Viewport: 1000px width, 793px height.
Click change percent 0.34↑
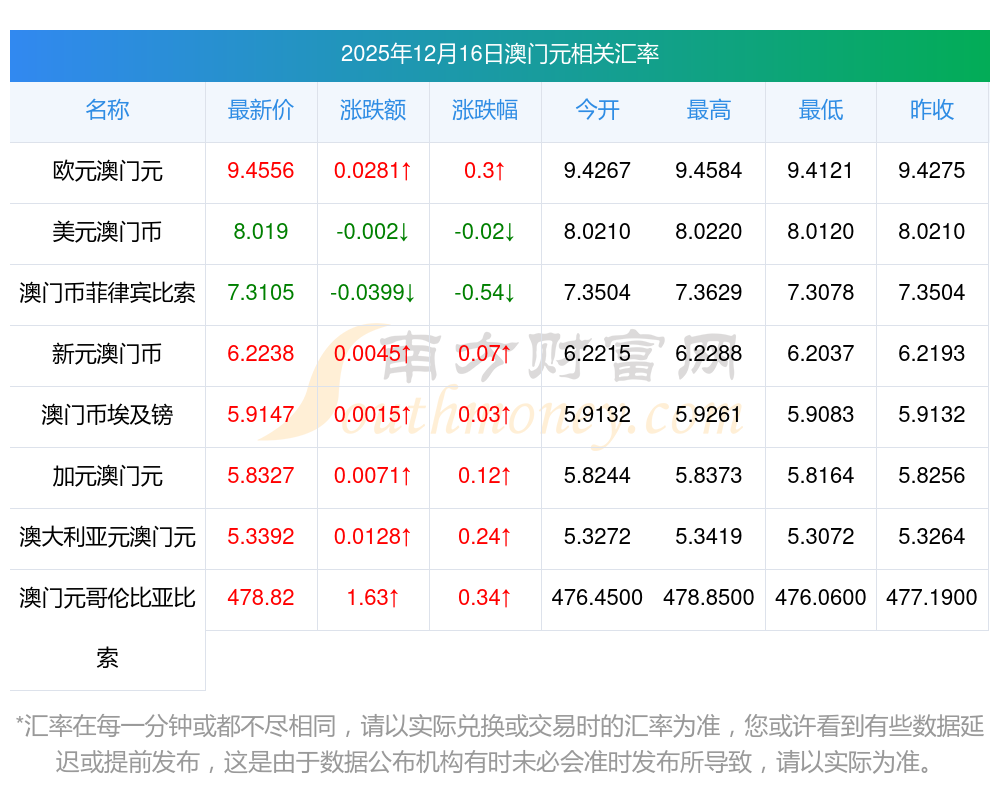click(x=485, y=597)
